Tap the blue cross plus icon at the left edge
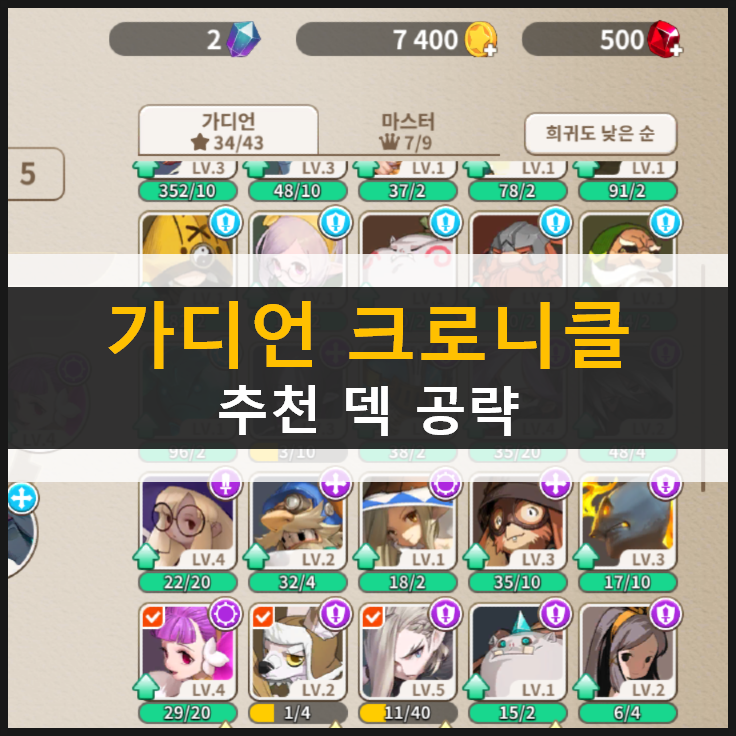Screen dimensions: 736x736 click(22, 498)
